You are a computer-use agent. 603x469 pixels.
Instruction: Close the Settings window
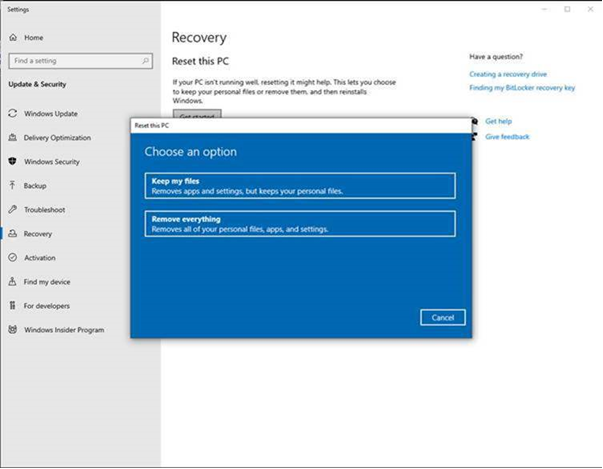[x=590, y=9]
